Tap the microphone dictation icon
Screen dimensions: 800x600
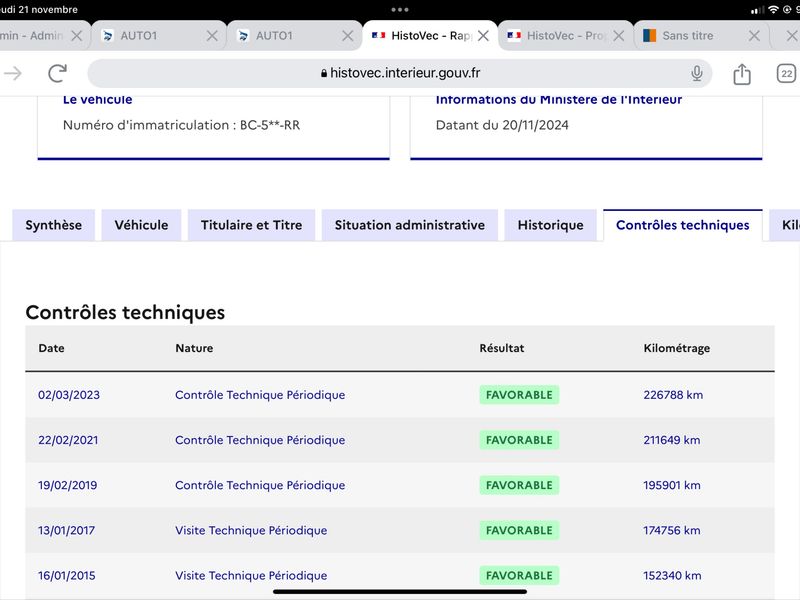coord(696,73)
